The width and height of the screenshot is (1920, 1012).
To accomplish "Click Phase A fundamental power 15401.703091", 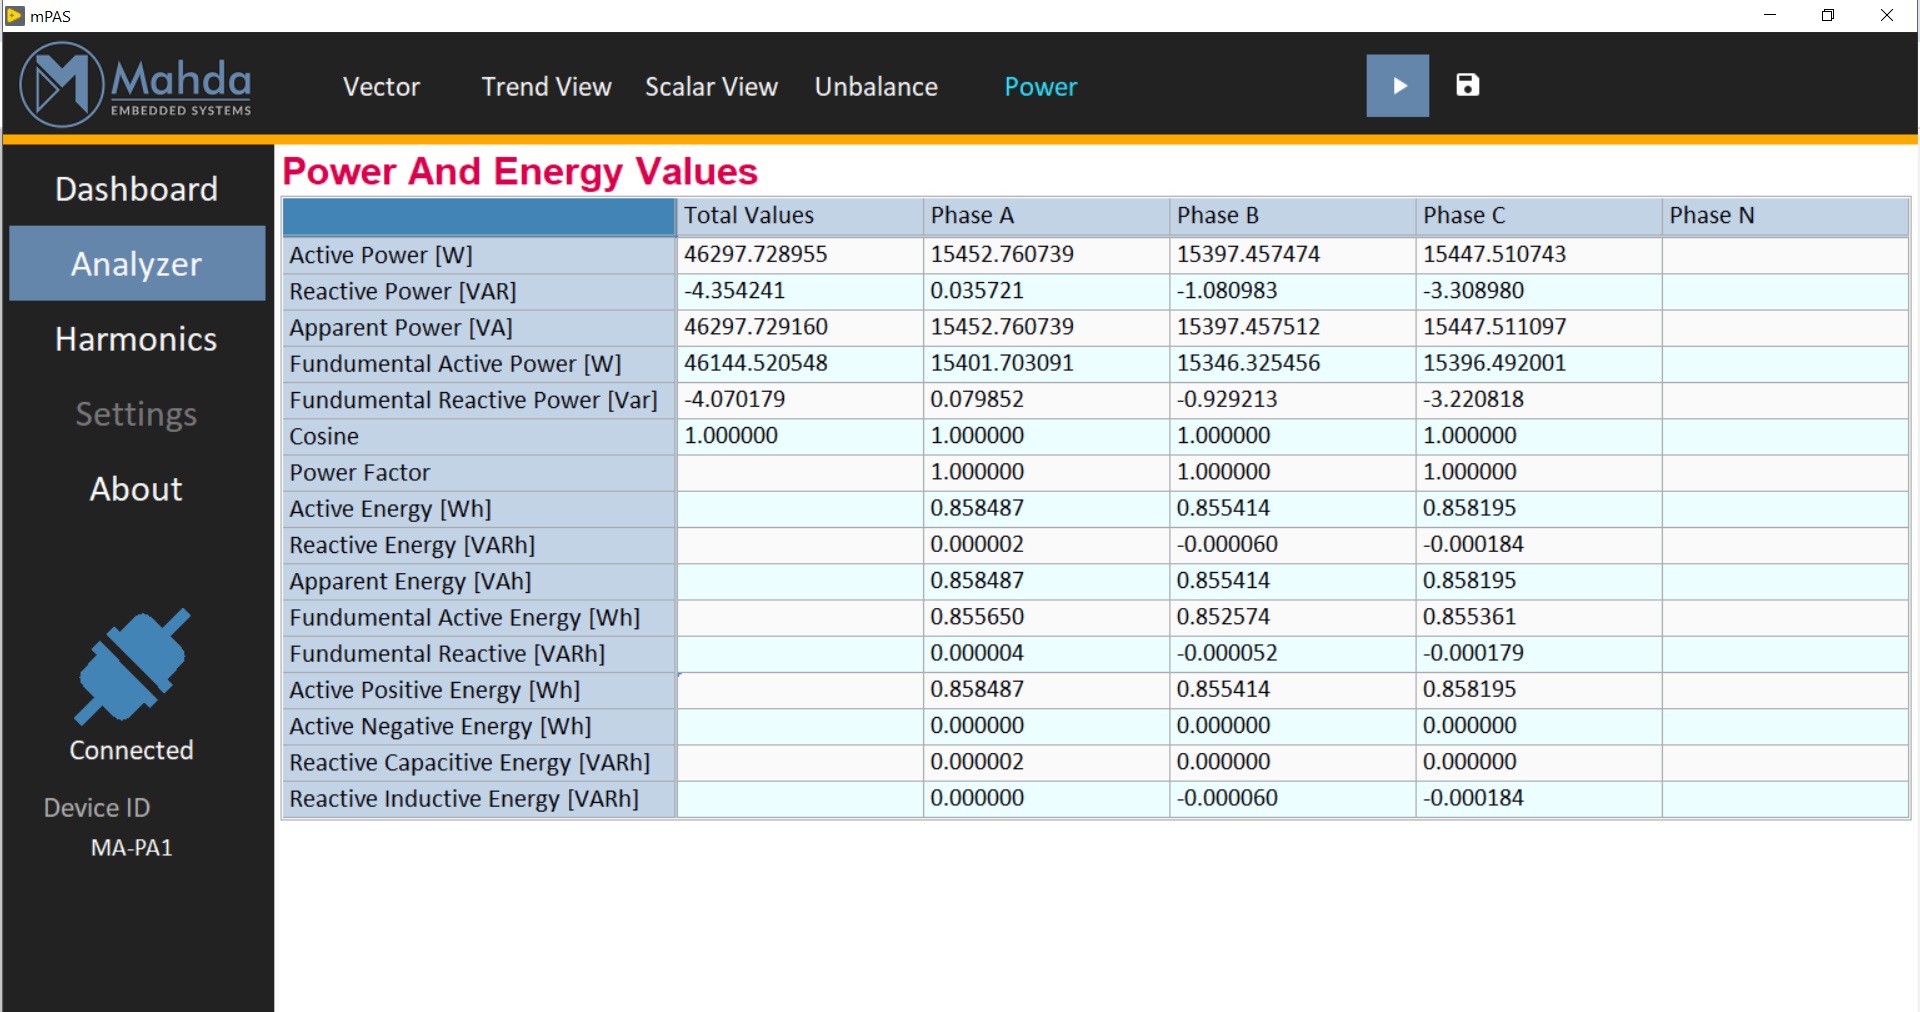I will [1045, 364].
